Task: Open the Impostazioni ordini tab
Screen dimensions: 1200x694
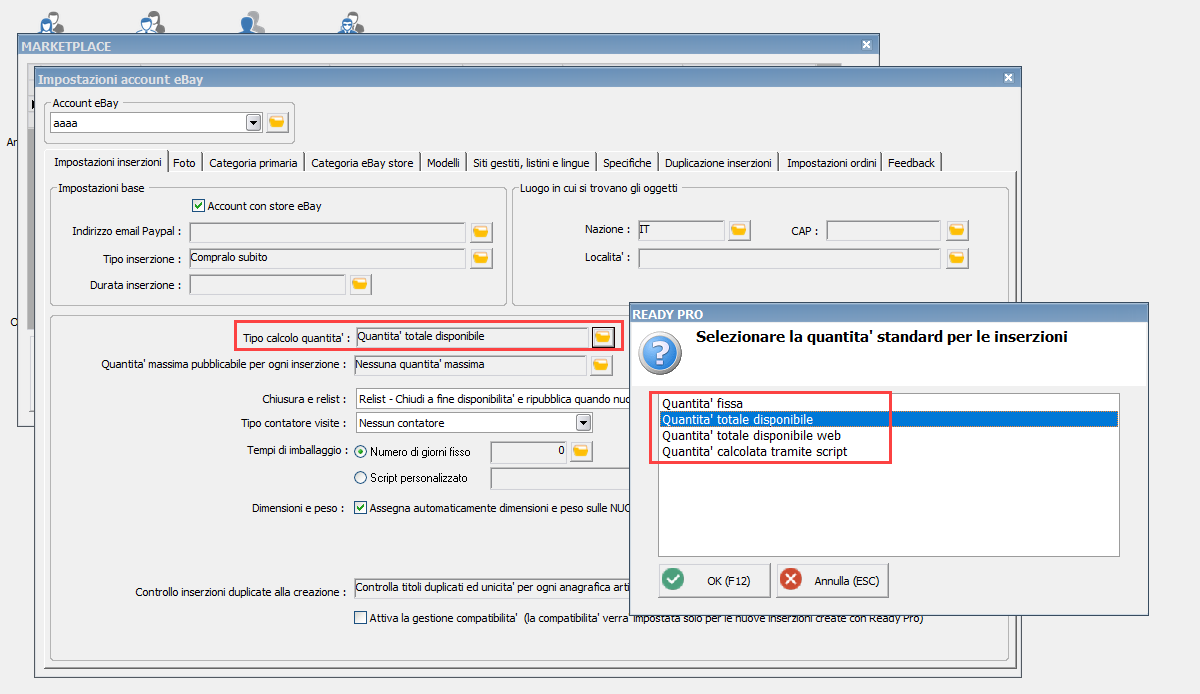Action: click(x=832, y=163)
